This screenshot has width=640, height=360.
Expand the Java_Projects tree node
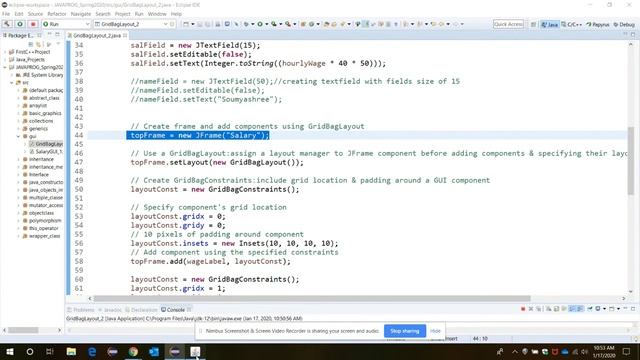click(5, 60)
